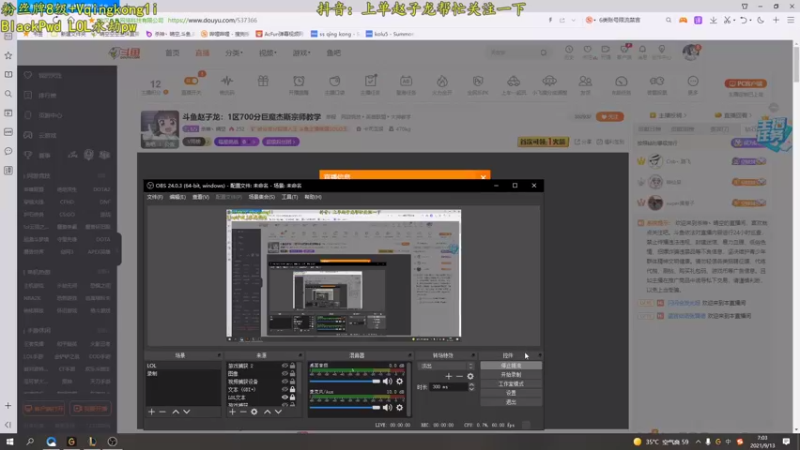The width and height of the screenshot is (800, 450).
Task: Add a new scene in OBS scenes panel
Action: (152, 412)
